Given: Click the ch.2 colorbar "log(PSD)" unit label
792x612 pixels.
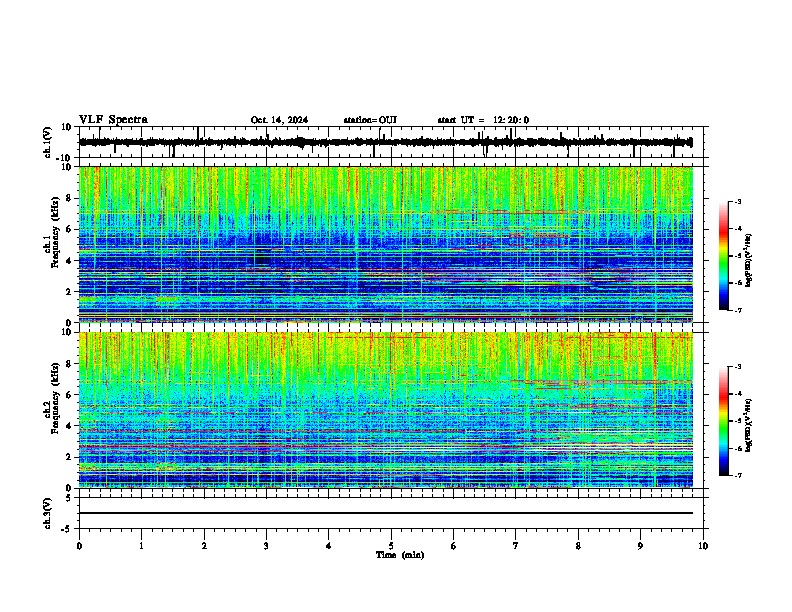Looking at the screenshot, I should pyautogui.click(x=748, y=426).
